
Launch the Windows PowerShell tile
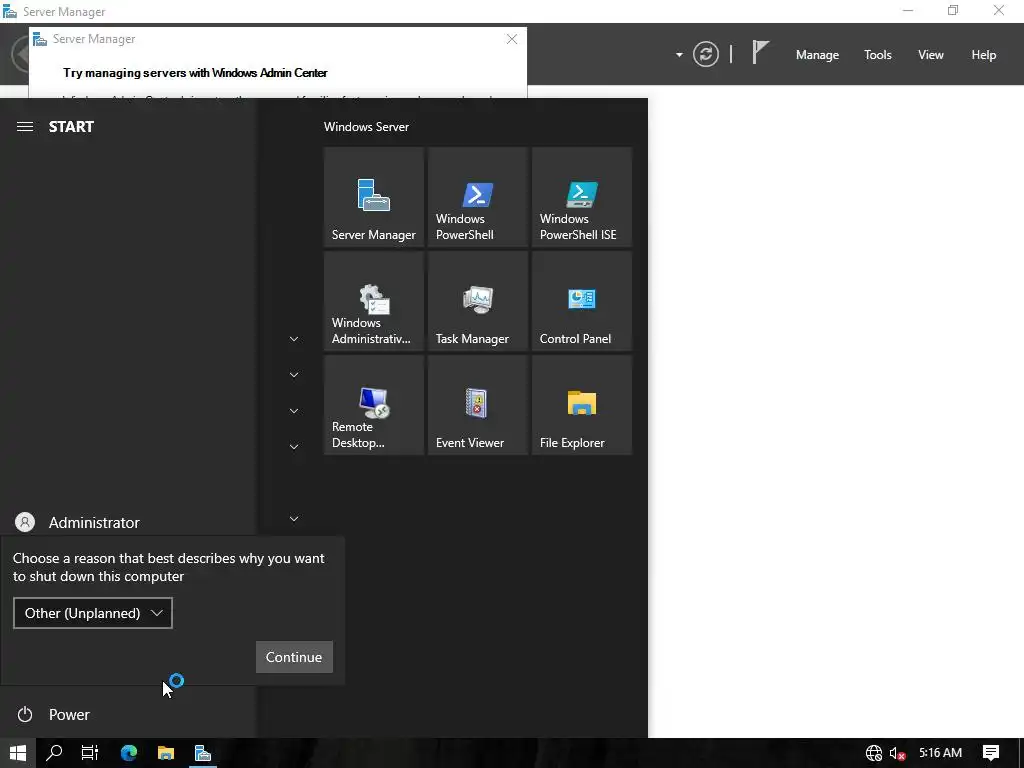477,197
